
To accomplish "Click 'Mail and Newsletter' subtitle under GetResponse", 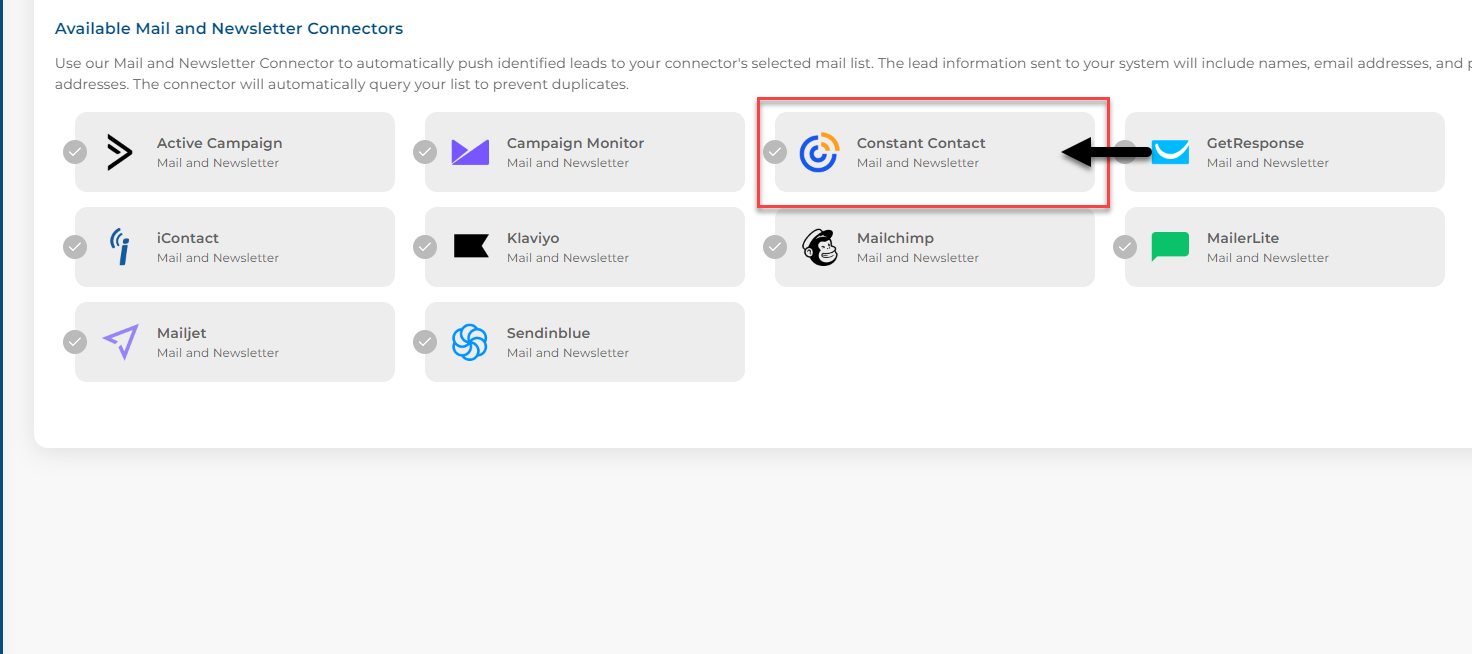I will click(1268, 163).
